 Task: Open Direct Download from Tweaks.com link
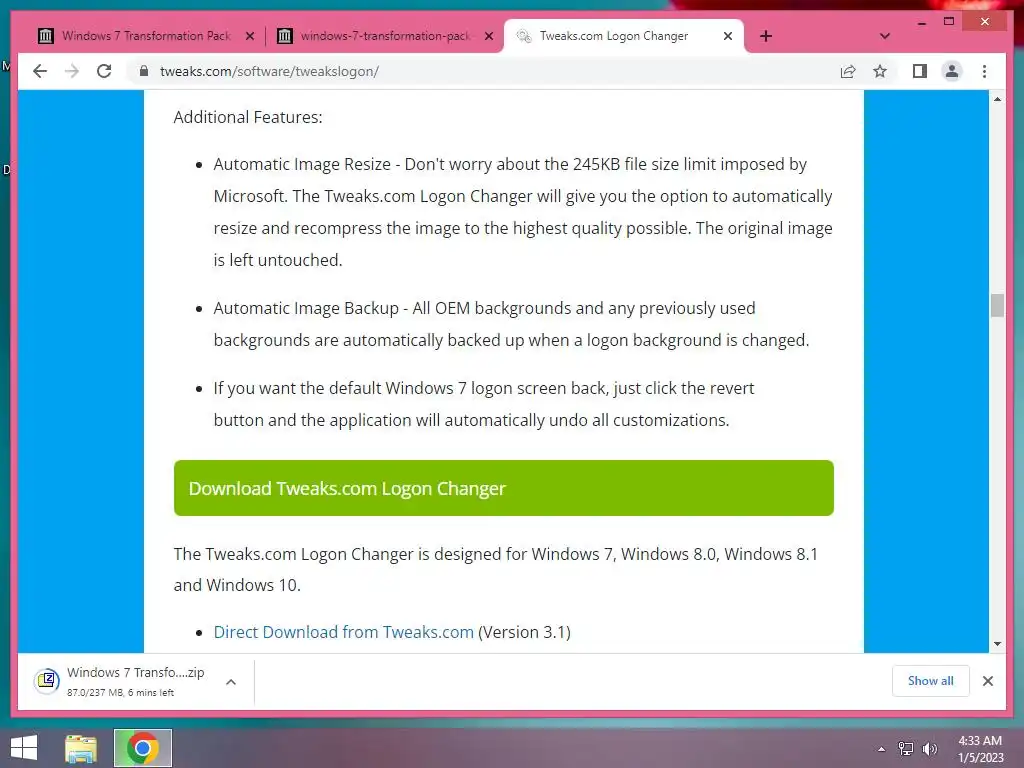click(344, 632)
